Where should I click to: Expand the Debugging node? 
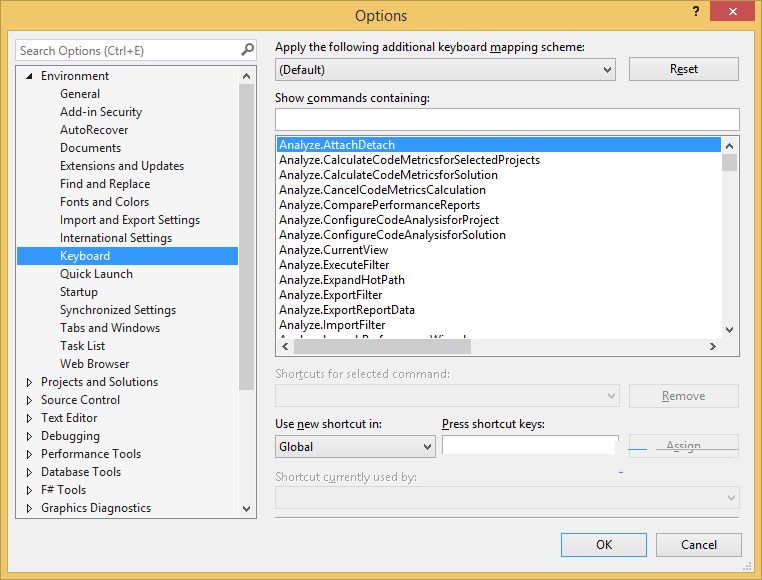pos(29,436)
